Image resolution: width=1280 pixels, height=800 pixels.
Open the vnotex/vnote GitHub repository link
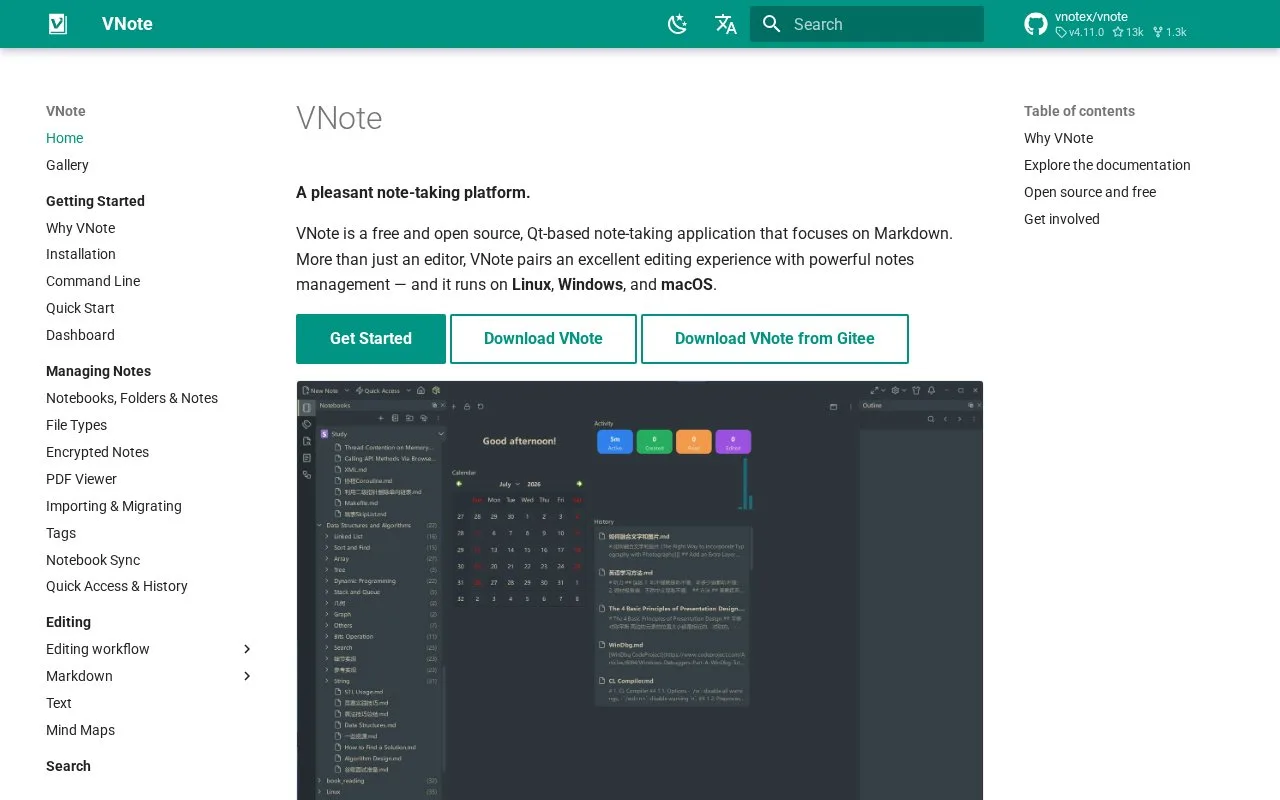tap(1107, 24)
